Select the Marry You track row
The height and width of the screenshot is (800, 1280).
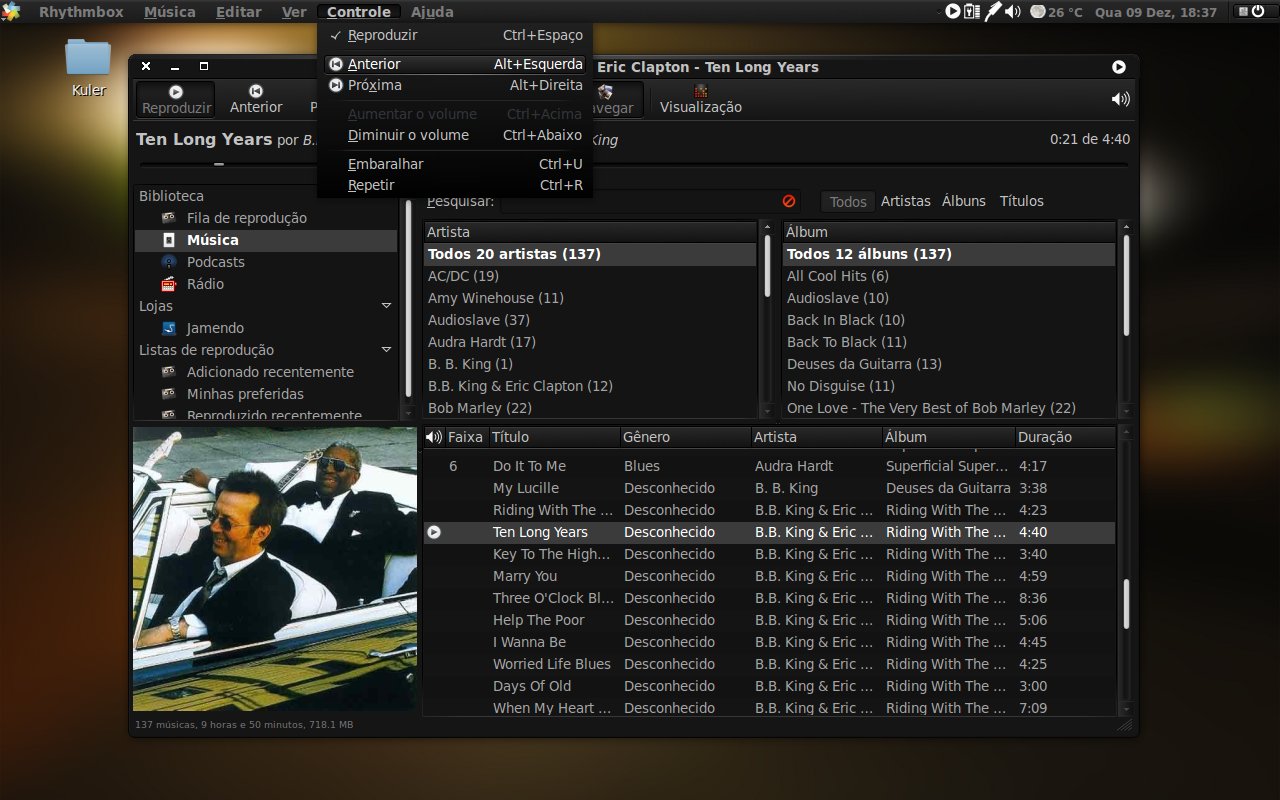[x=769, y=576]
